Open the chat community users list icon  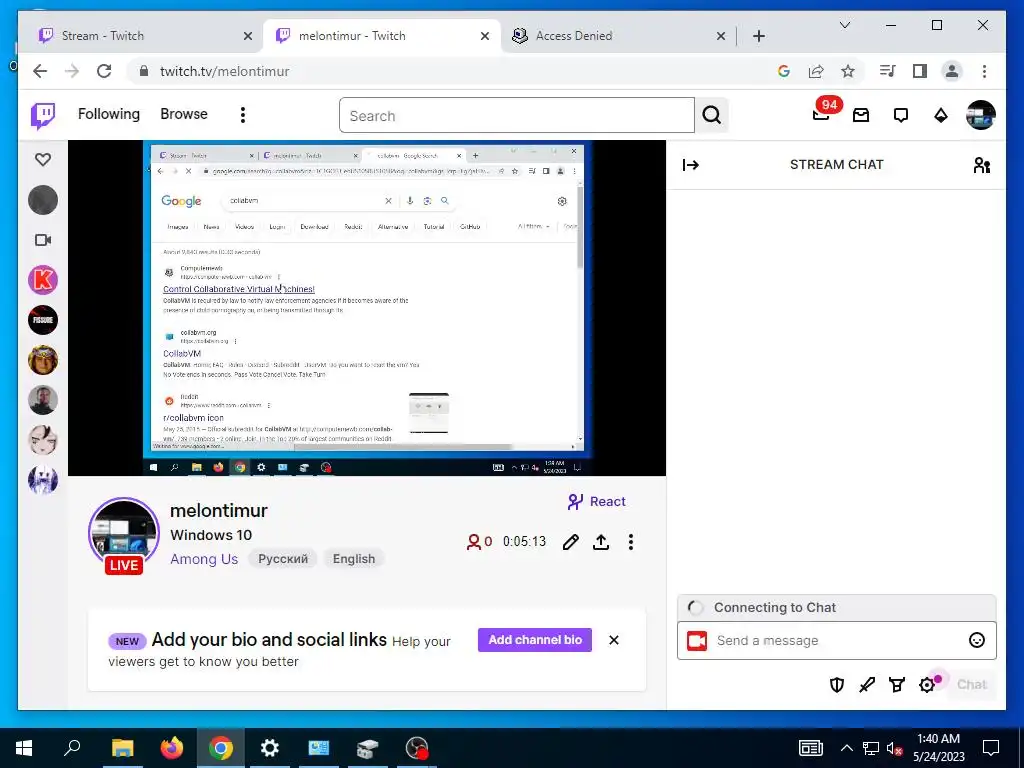982,165
